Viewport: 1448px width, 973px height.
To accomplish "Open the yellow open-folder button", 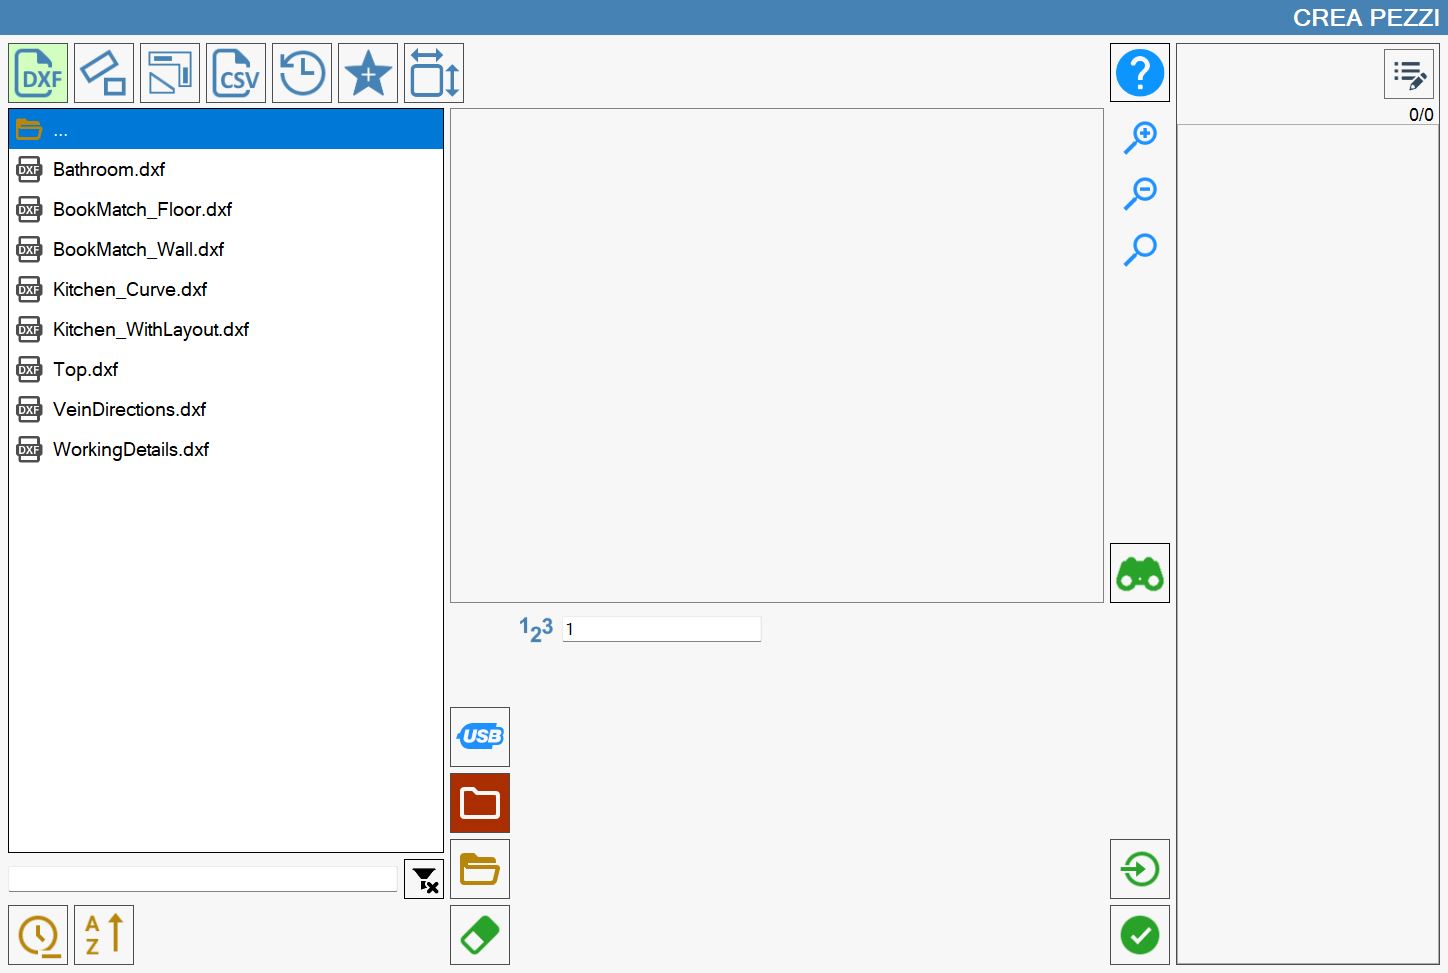I will point(480,869).
